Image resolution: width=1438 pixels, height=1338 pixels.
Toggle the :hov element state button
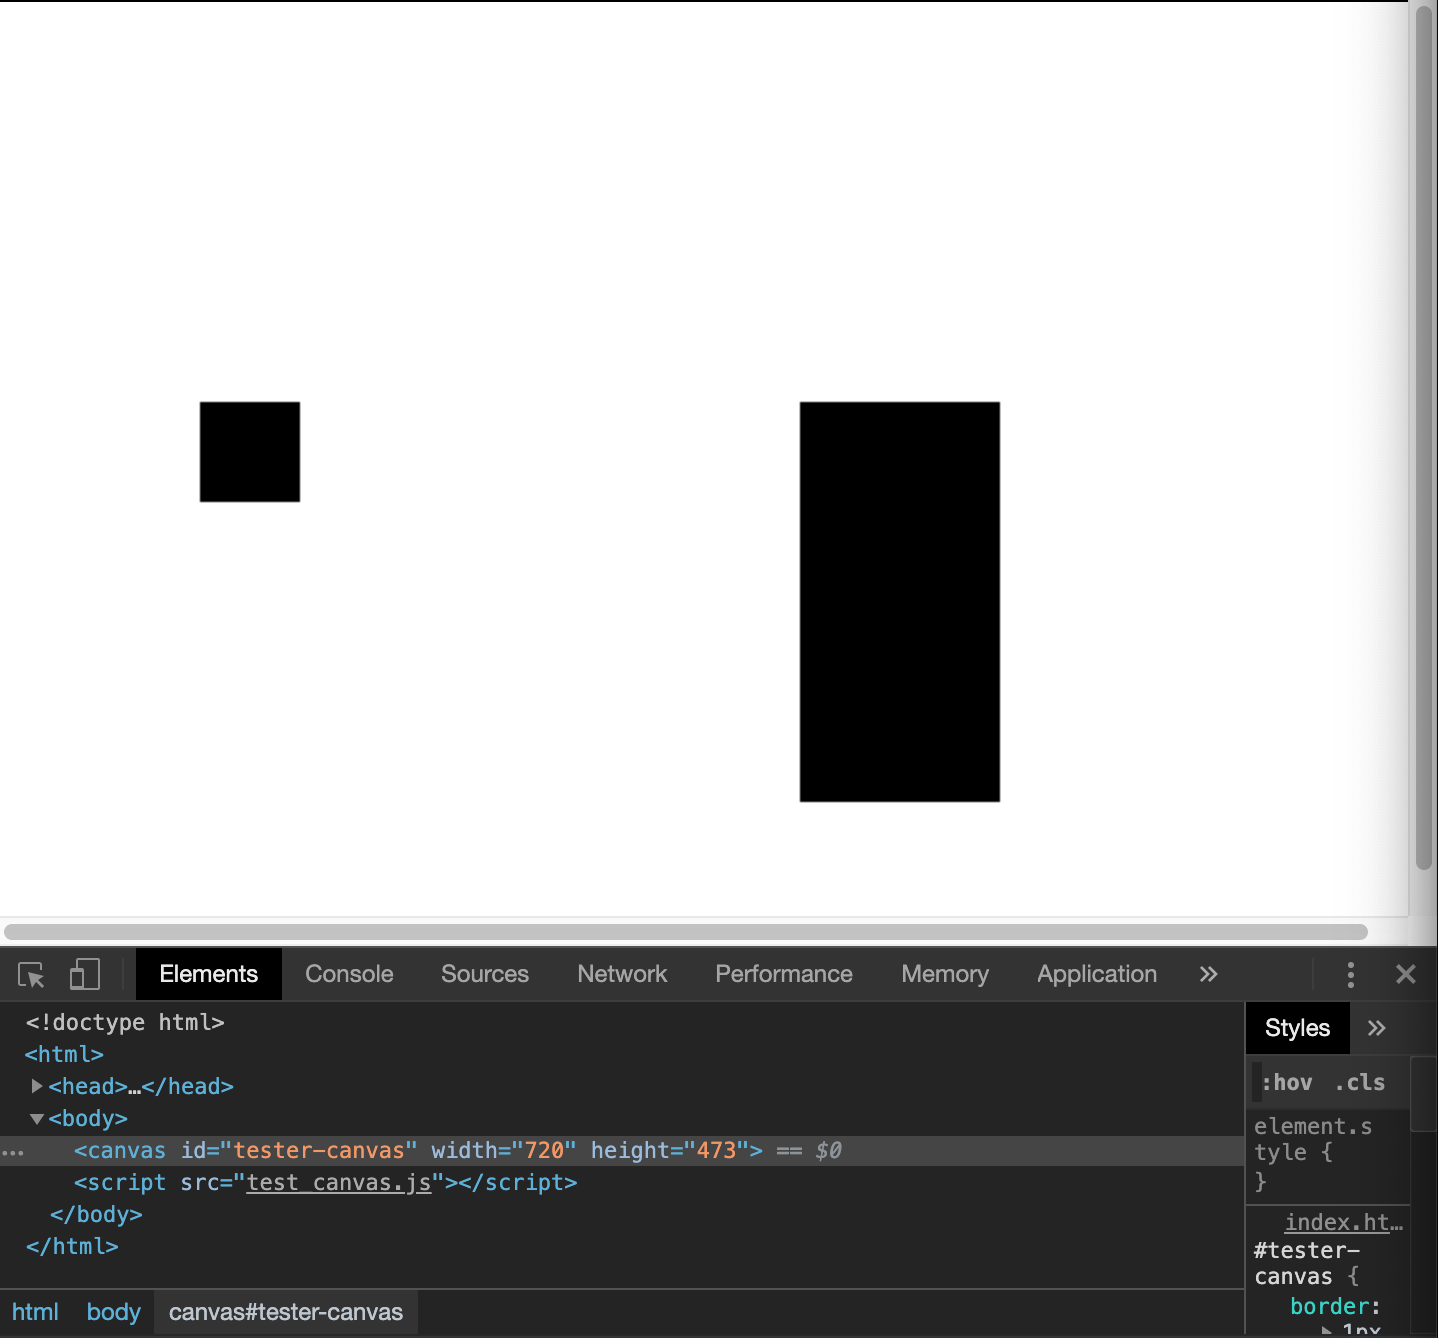(x=1288, y=1083)
